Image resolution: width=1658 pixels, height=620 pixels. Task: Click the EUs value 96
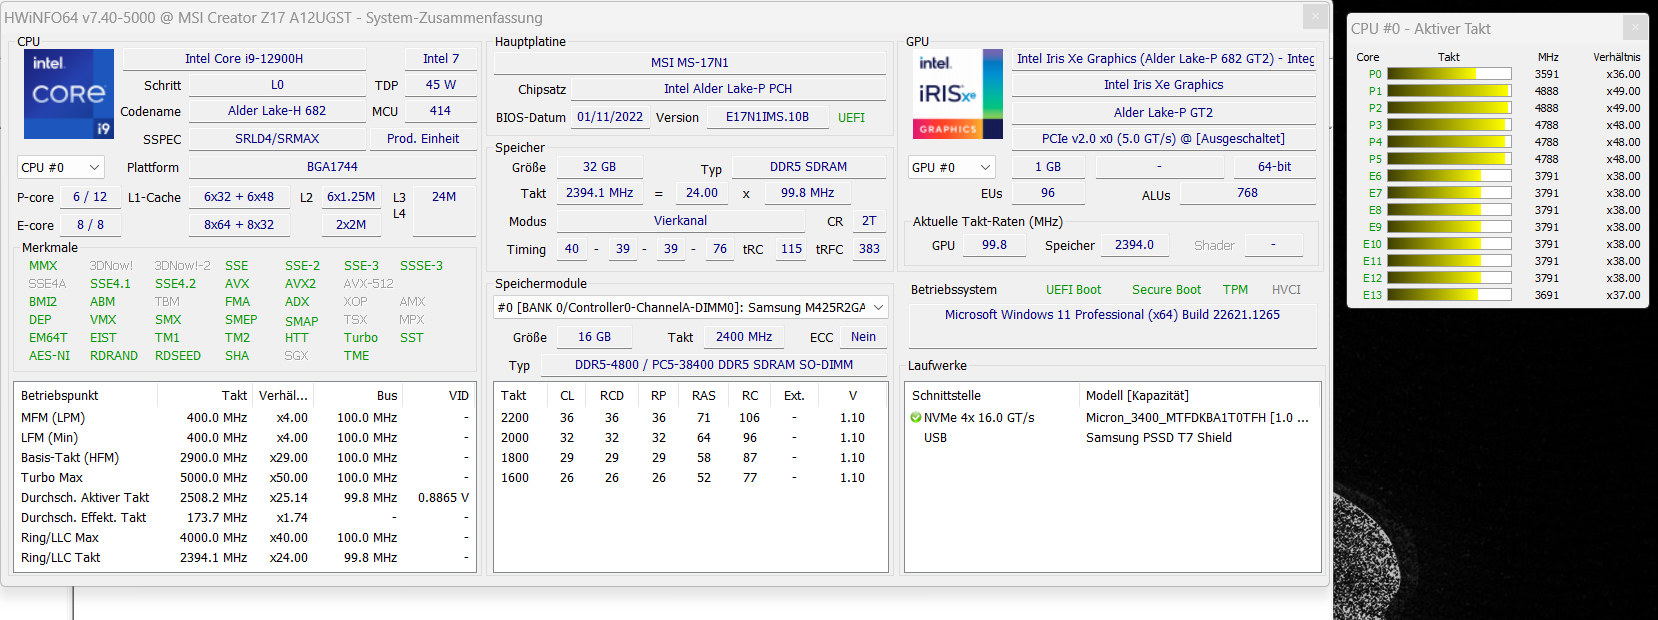pyautogui.click(x=1048, y=193)
